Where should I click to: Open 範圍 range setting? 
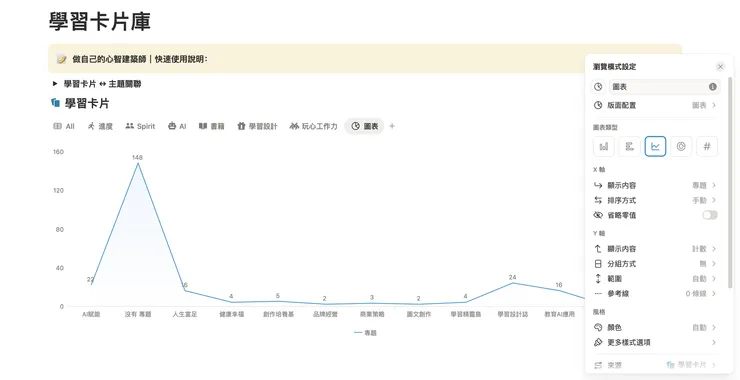click(655, 279)
